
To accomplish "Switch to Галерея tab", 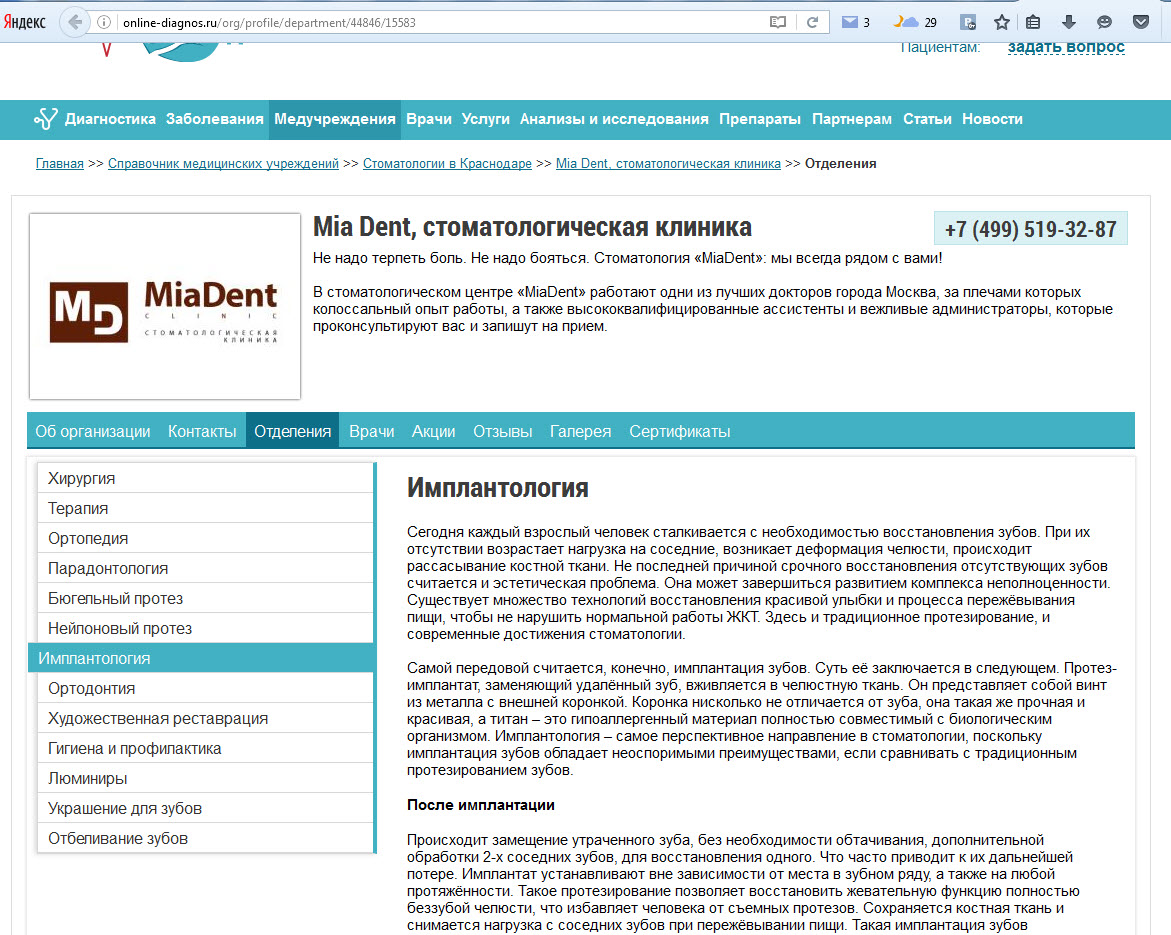I will coord(580,431).
